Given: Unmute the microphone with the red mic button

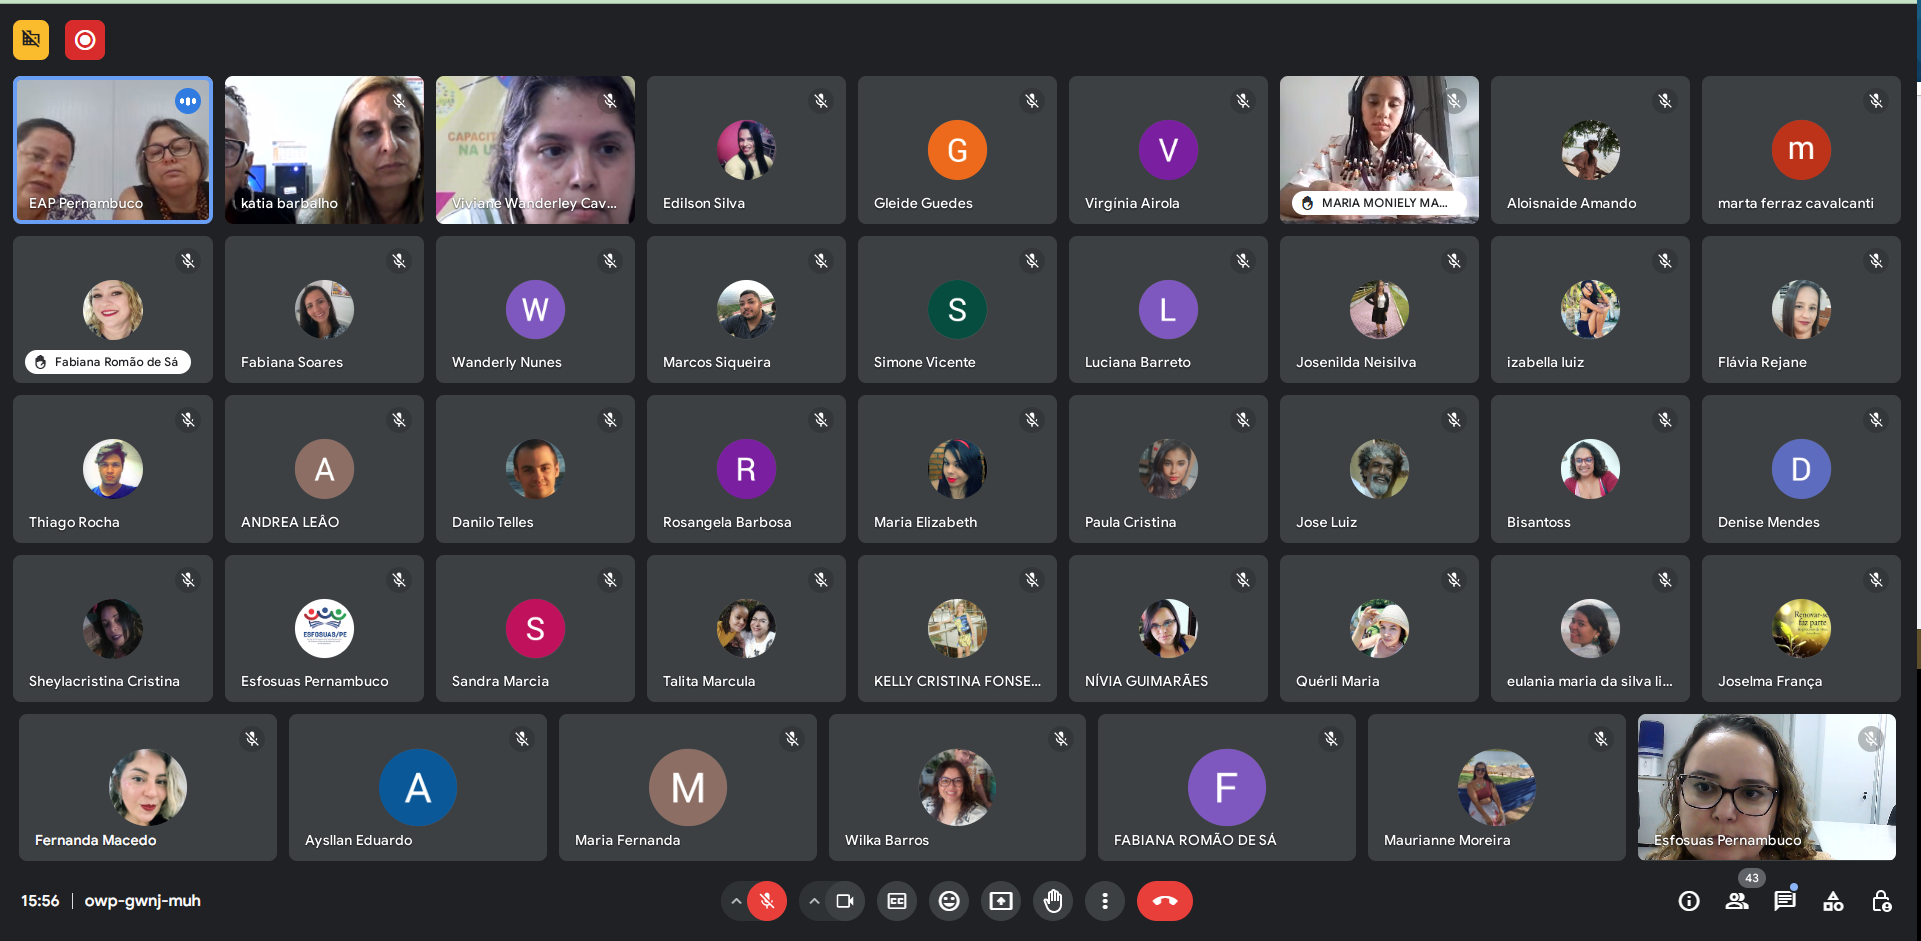Looking at the screenshot, I should pos(767,901).
